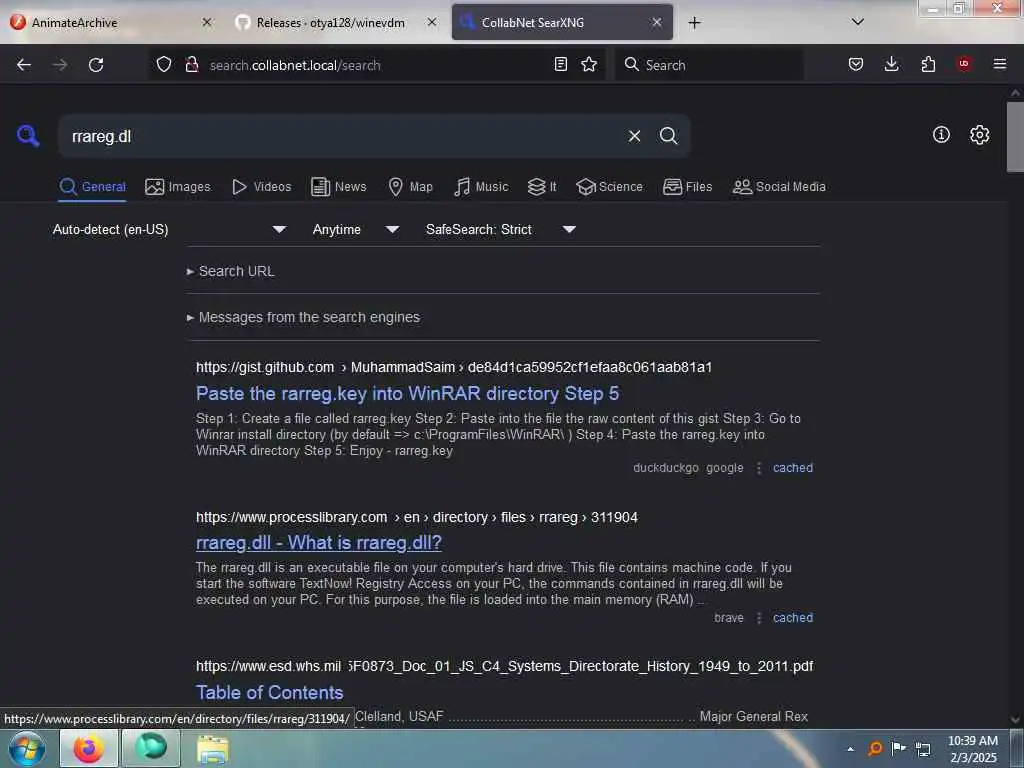Open the Auto-detect (en-US) language dropdown

(x=169, y=229)
